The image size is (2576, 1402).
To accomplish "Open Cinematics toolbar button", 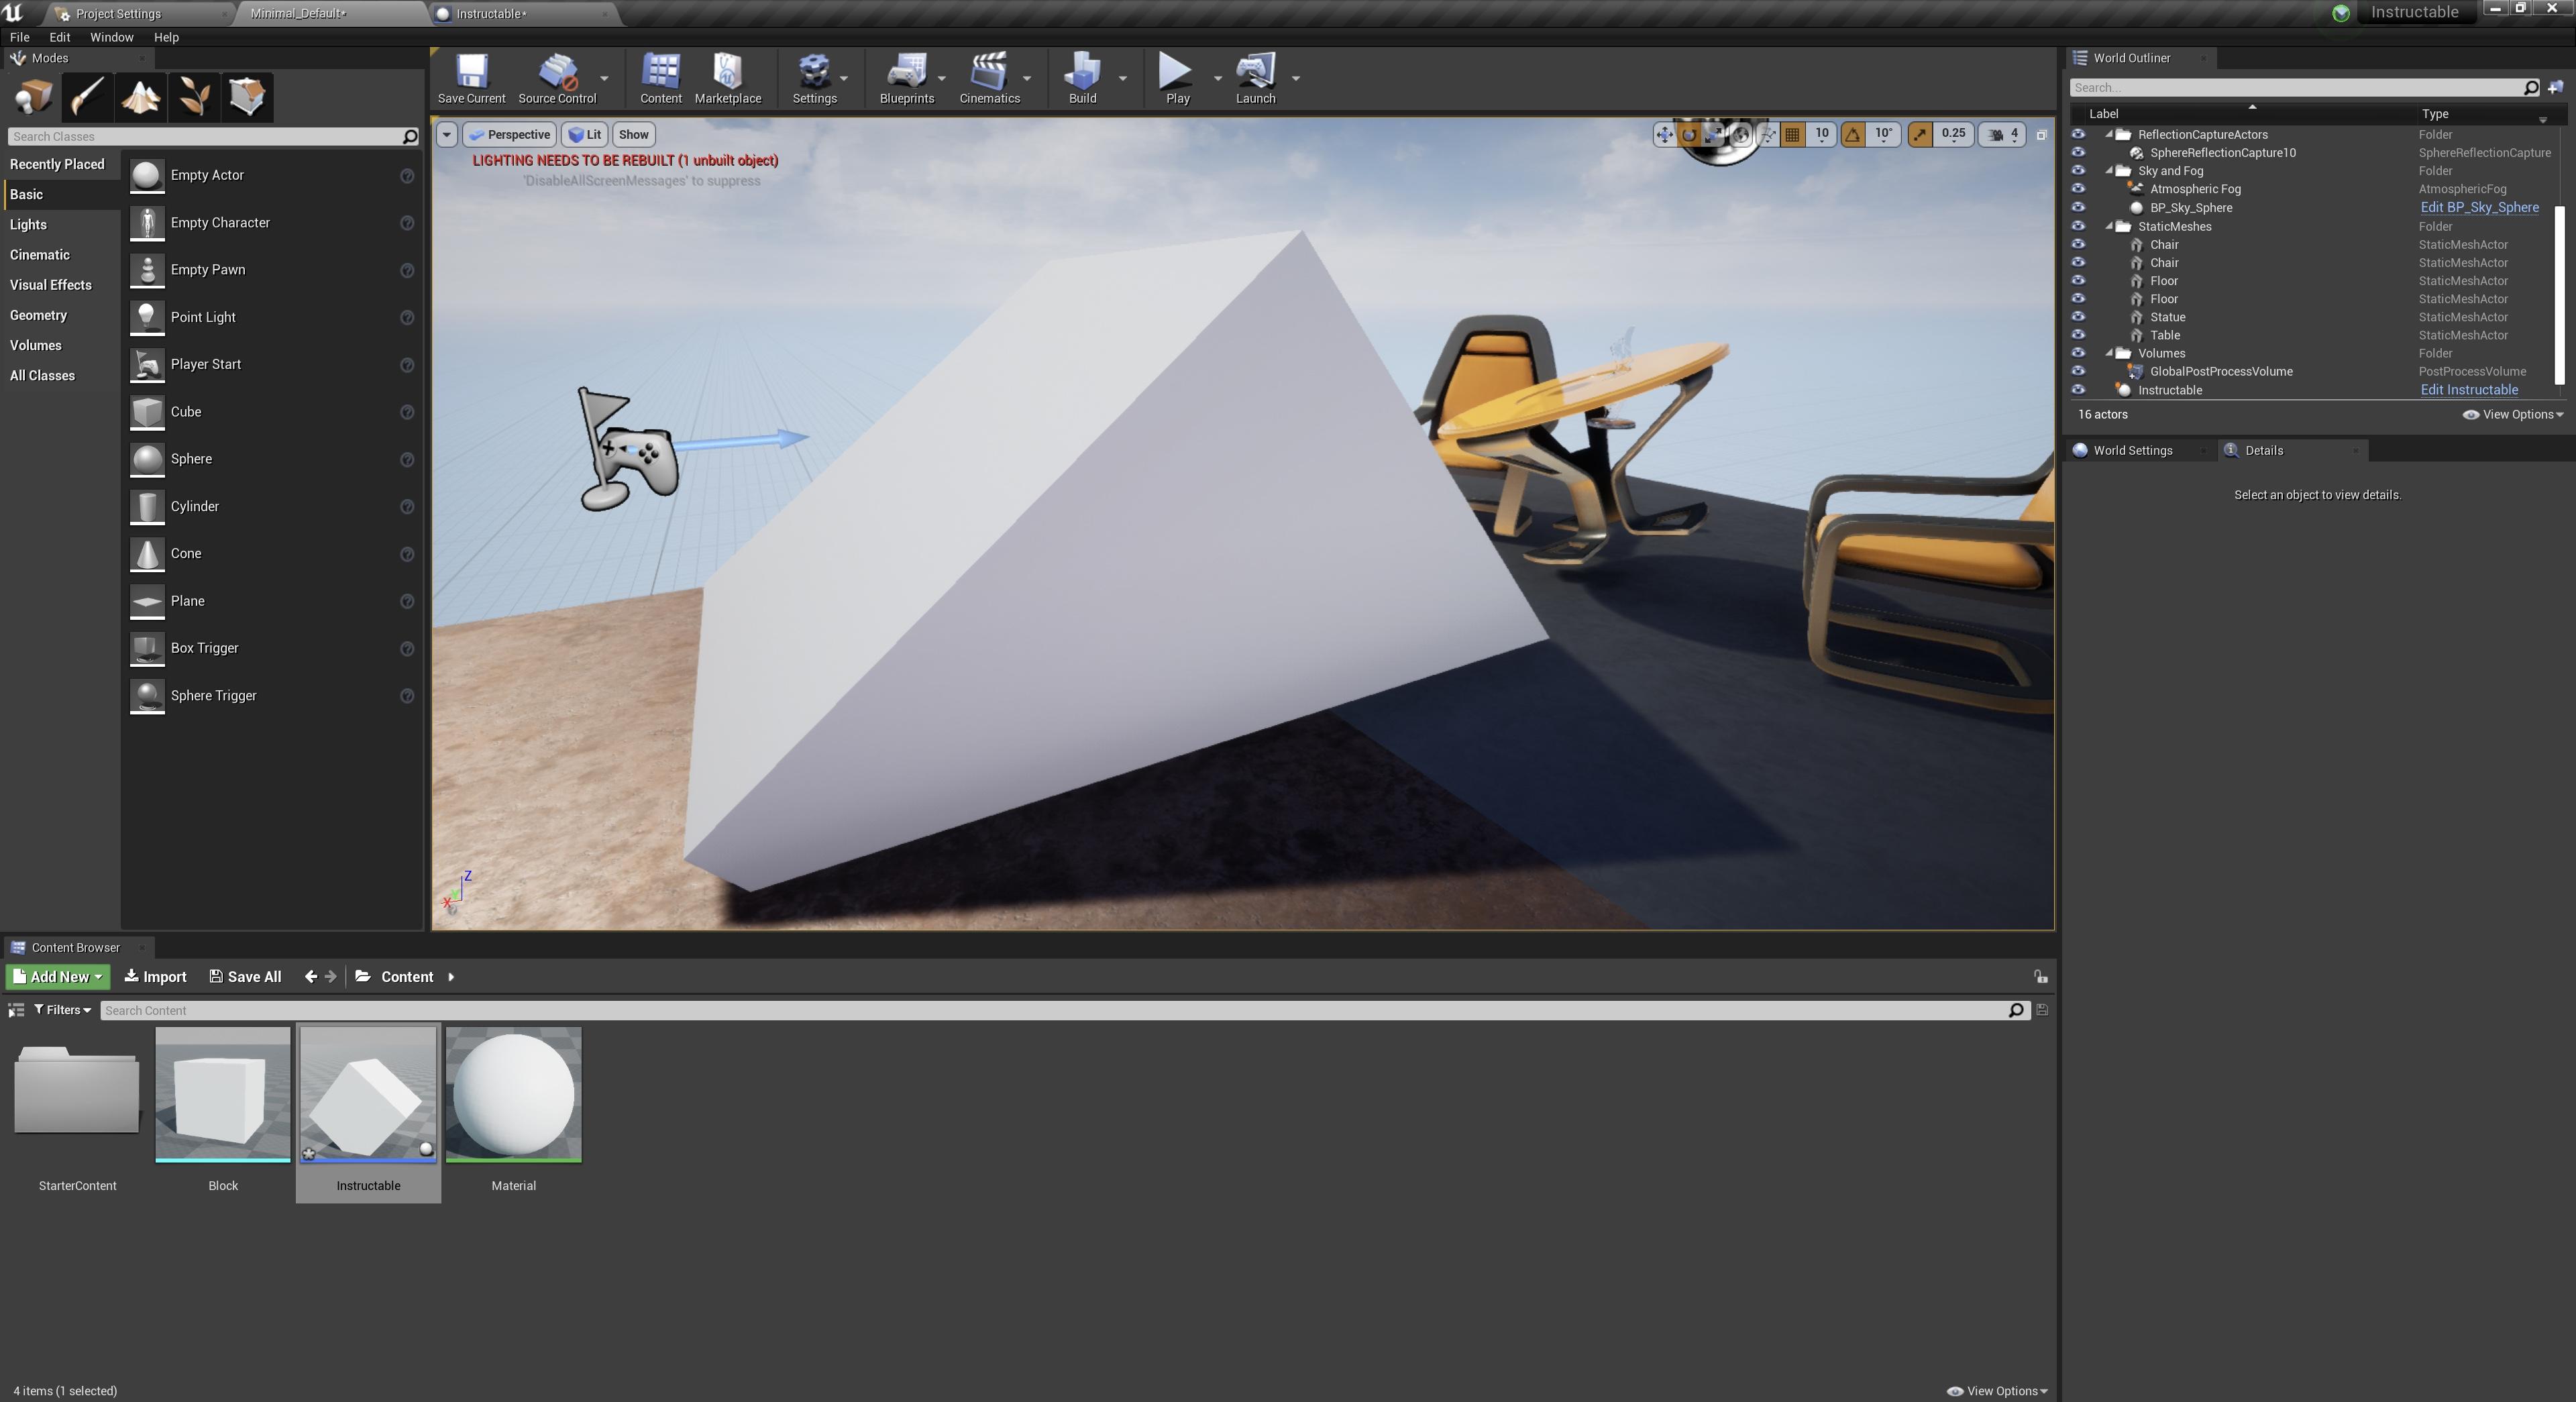I will point(989,79).
